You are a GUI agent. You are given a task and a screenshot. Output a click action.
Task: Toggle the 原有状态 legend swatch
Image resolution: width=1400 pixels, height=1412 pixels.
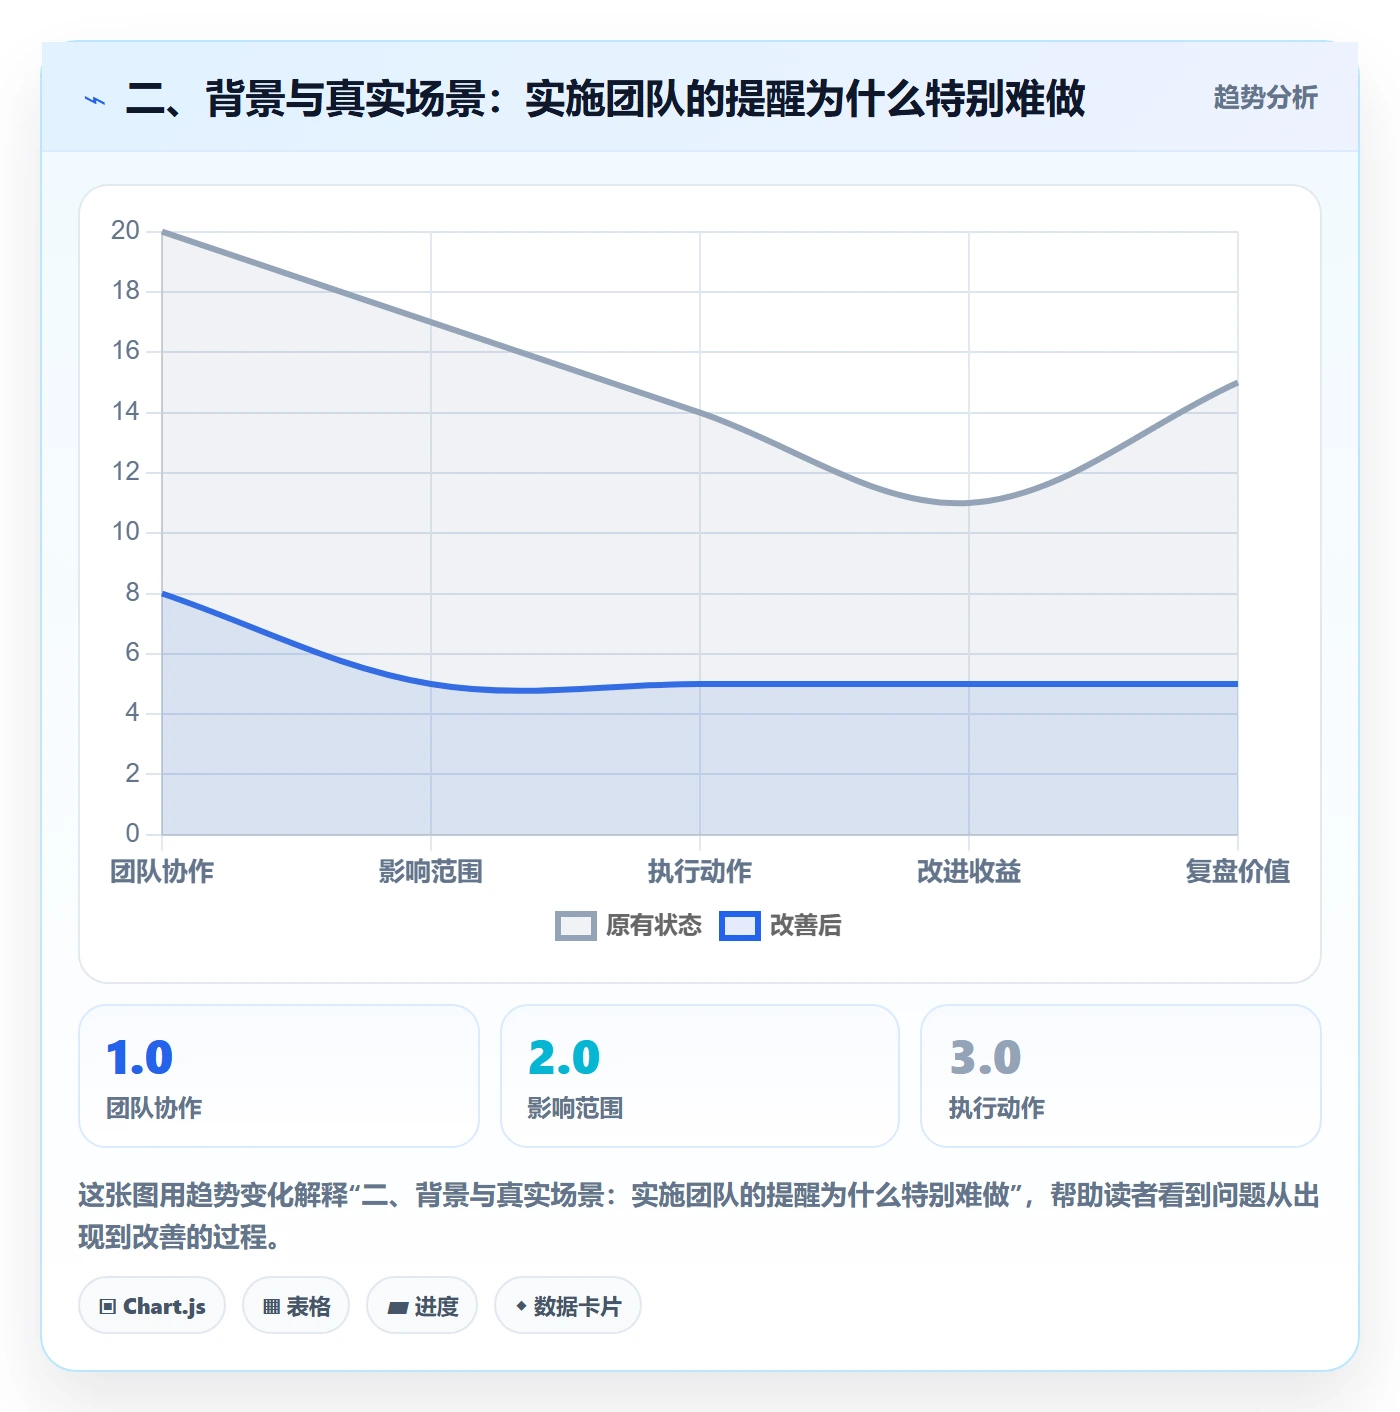[575, 926]
